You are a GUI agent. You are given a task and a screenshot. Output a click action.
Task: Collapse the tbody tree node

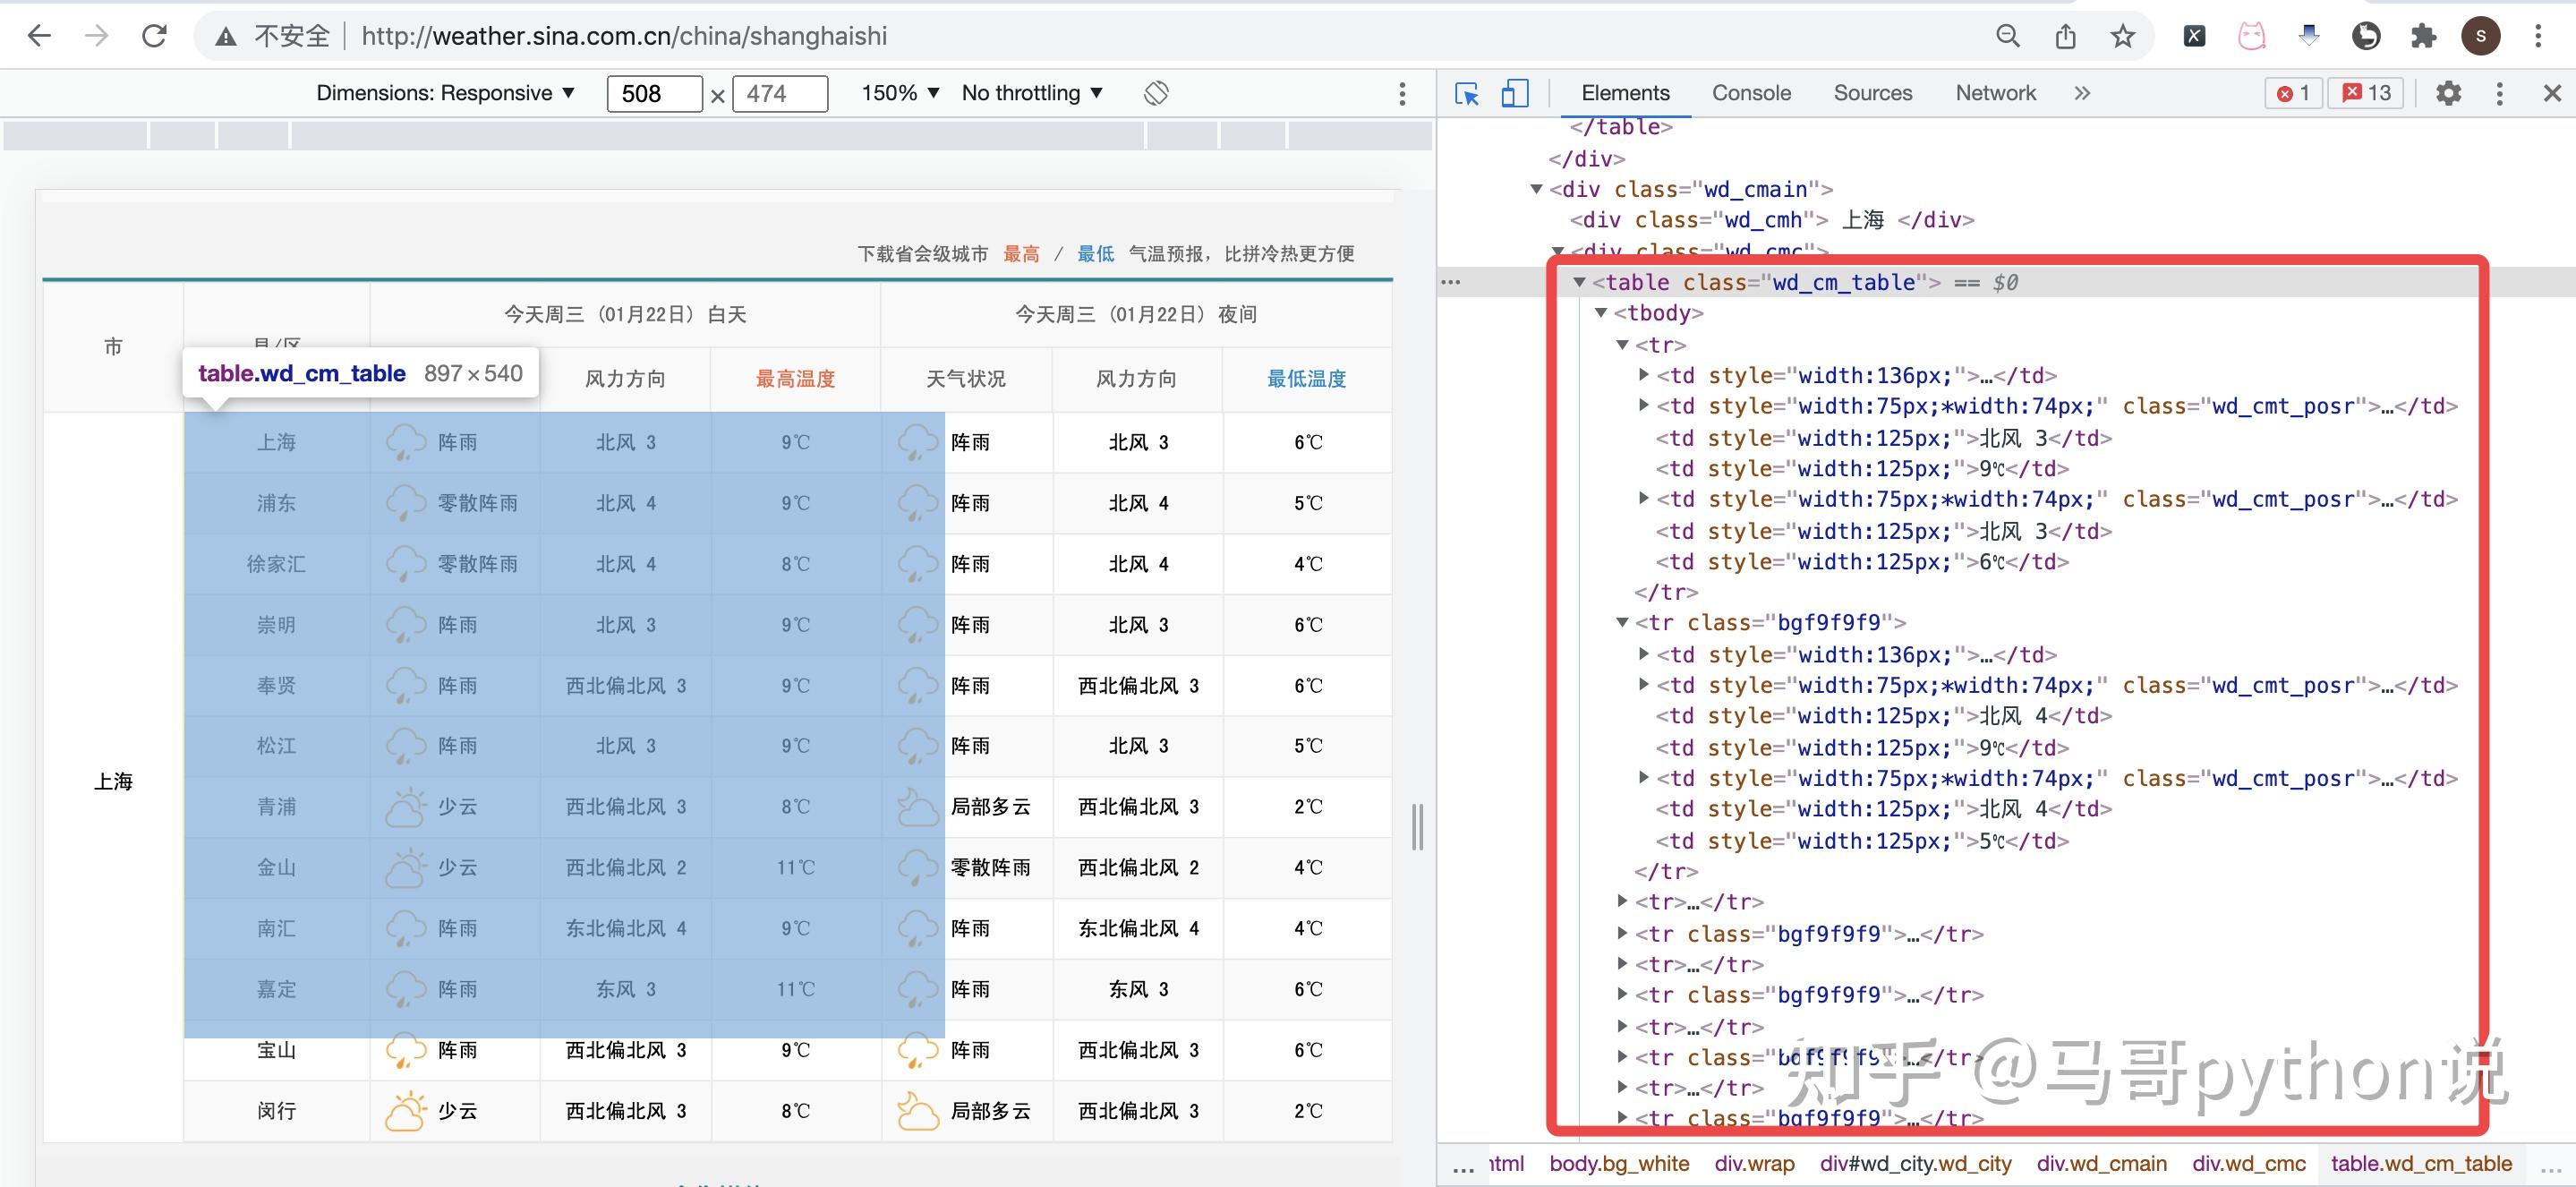(x=1603, y=313)
